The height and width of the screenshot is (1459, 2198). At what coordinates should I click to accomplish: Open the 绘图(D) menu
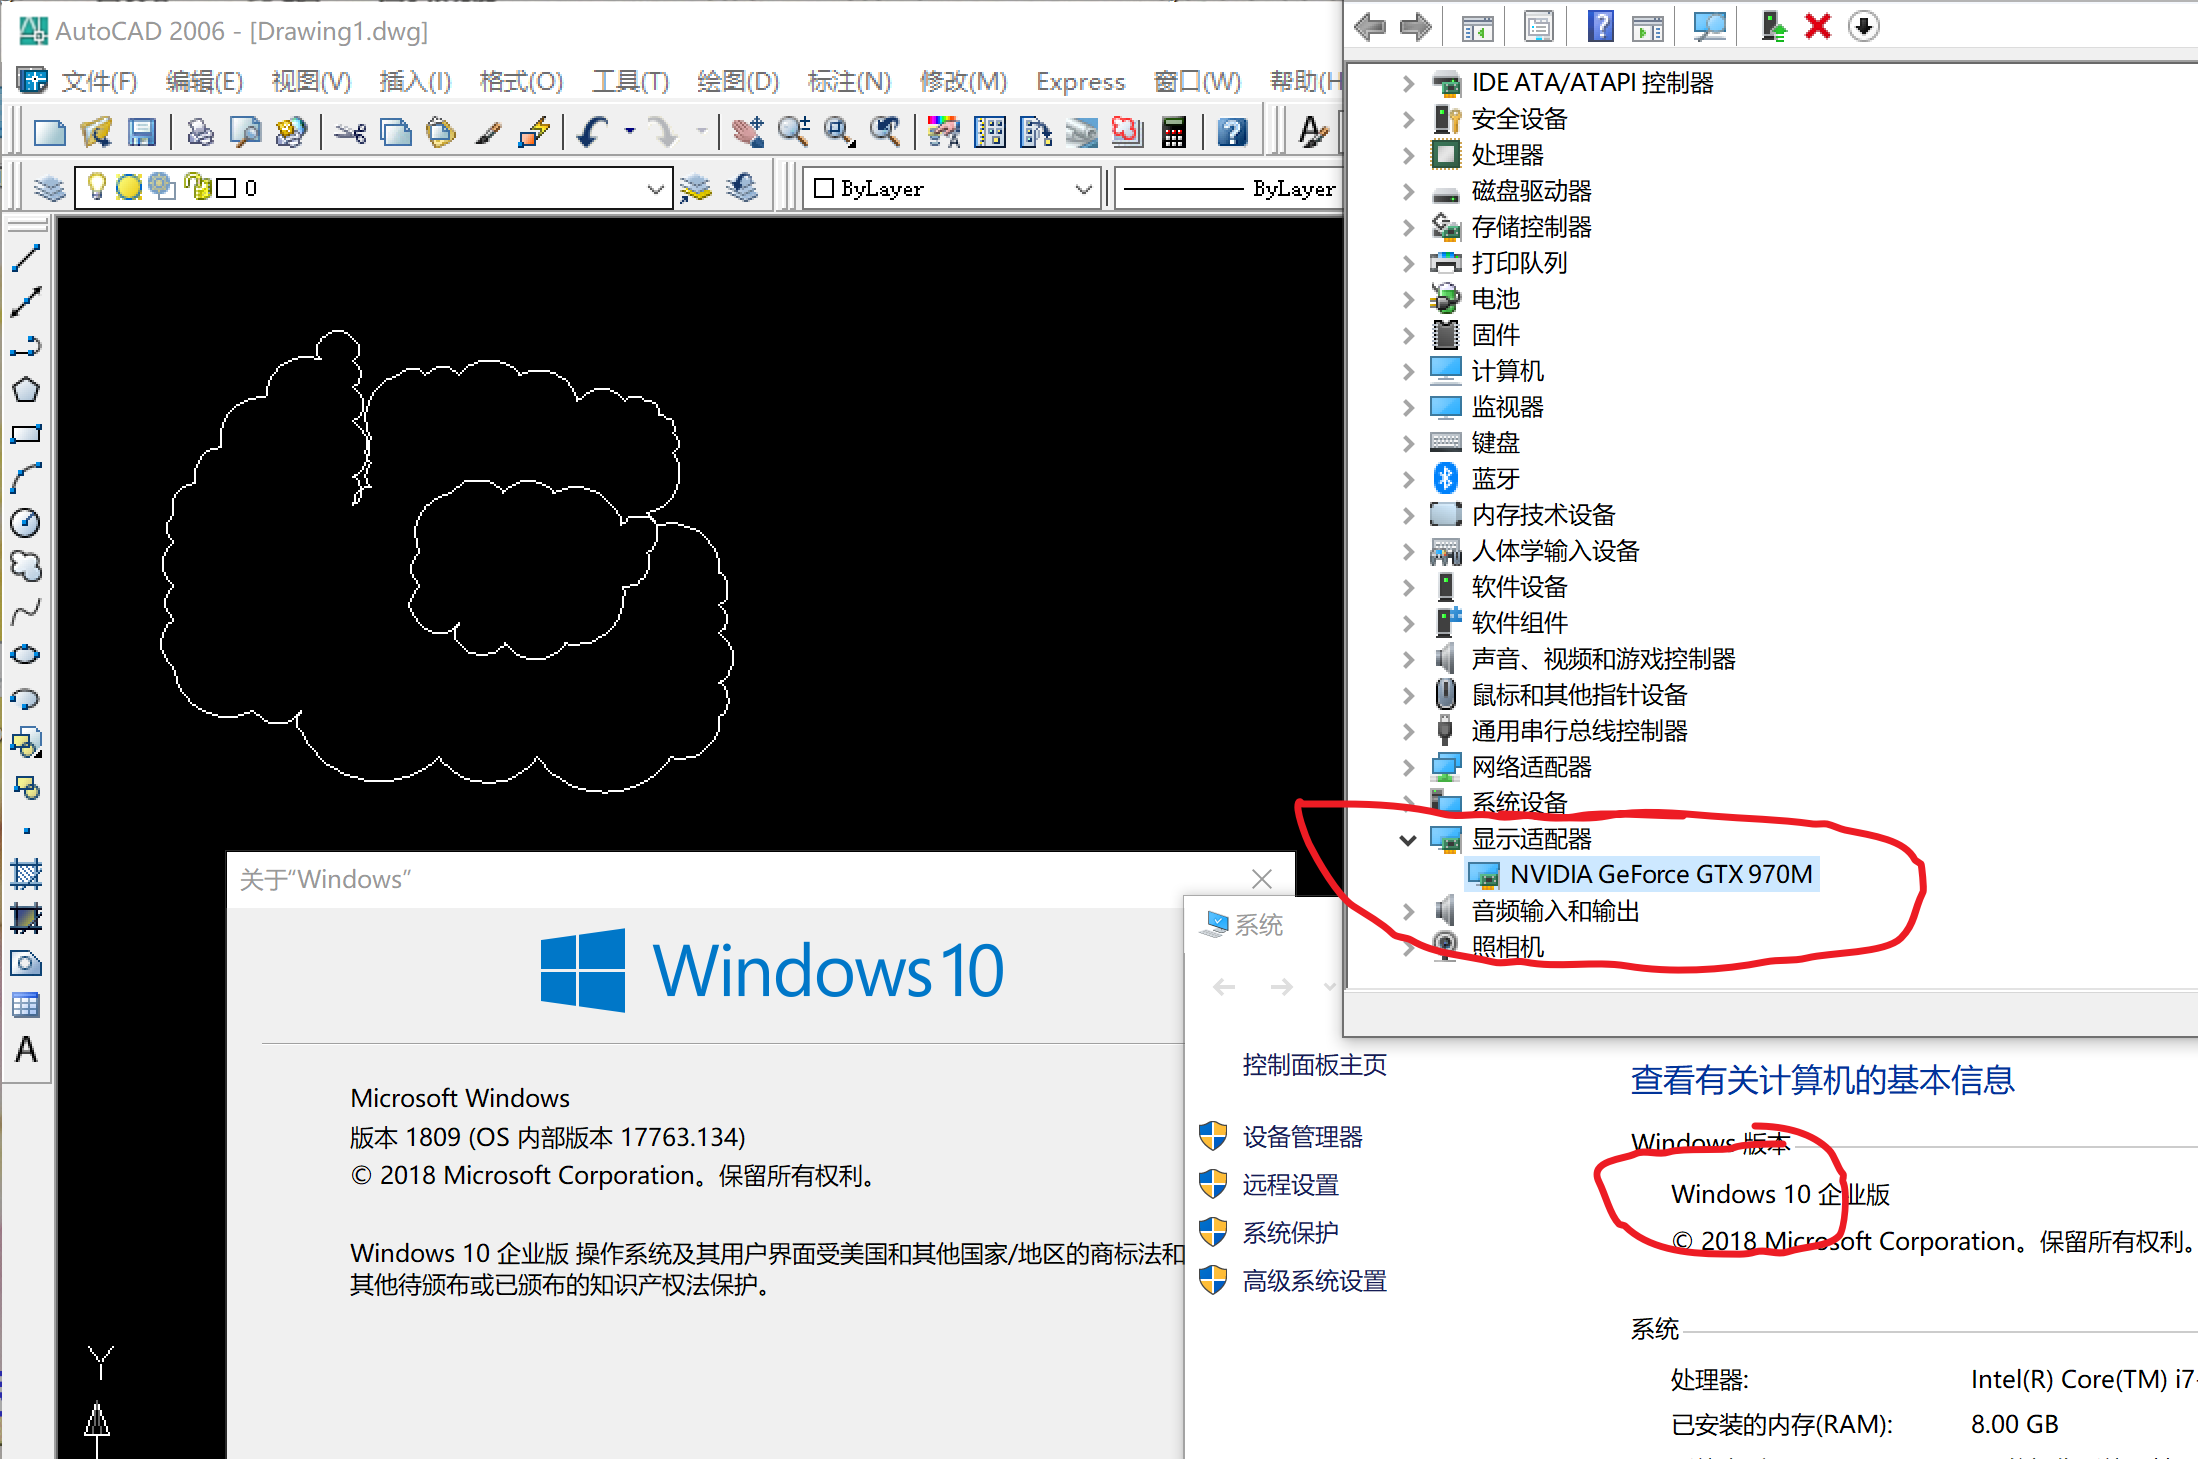tap(738, 81)
